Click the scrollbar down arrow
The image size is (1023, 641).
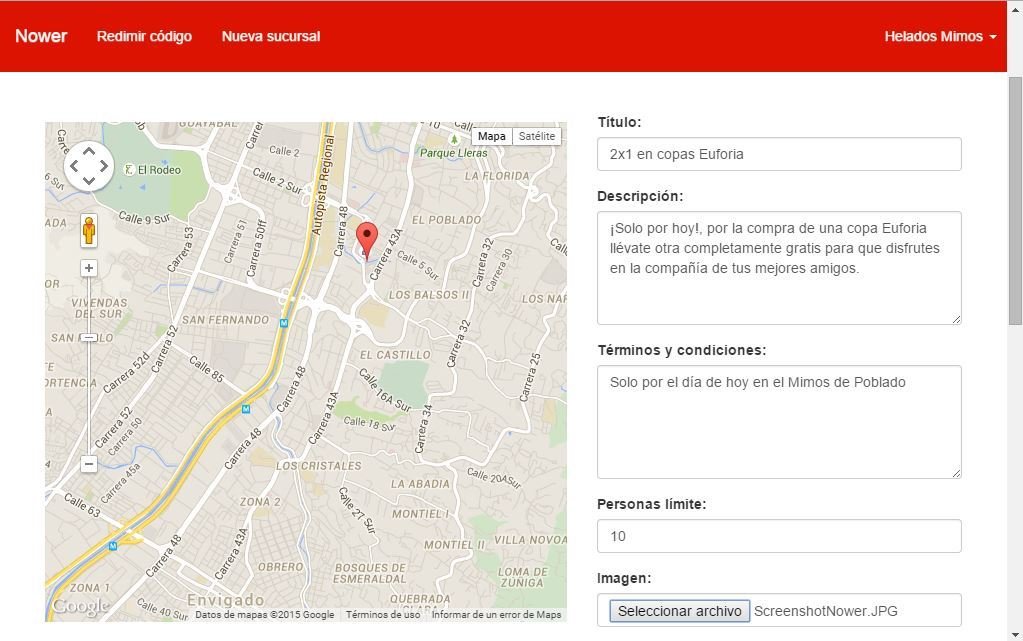coord(1015,634)
